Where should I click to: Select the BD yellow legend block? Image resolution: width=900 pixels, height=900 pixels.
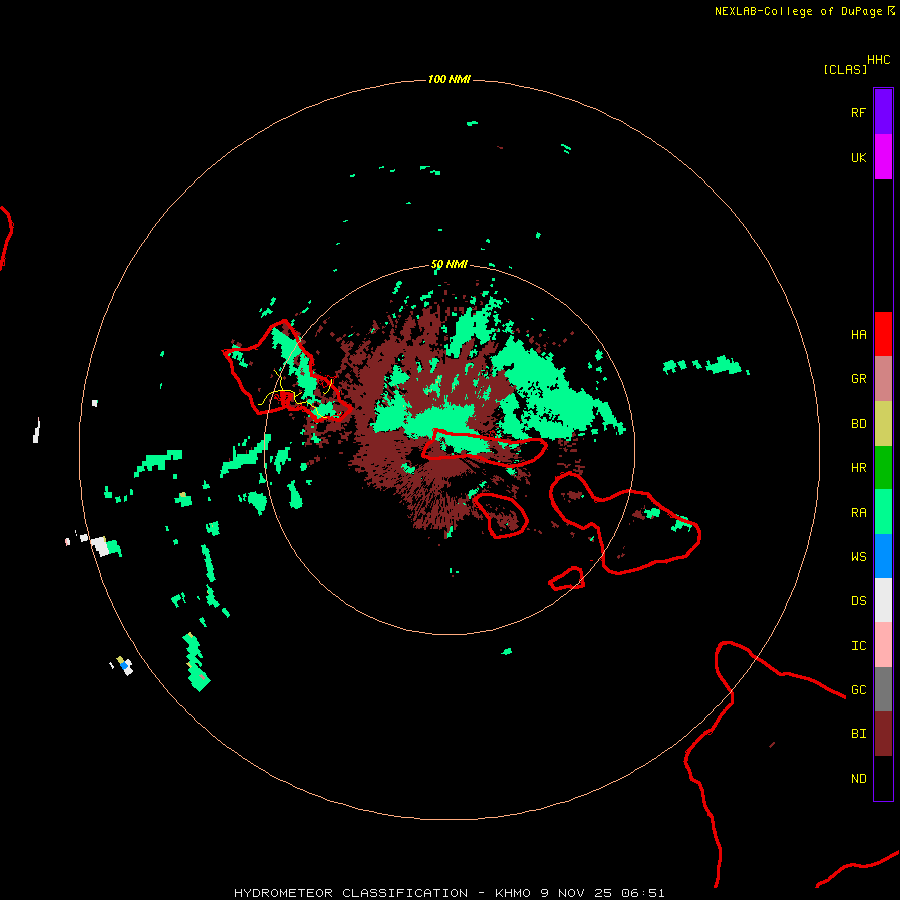click(x=883, y=424)
